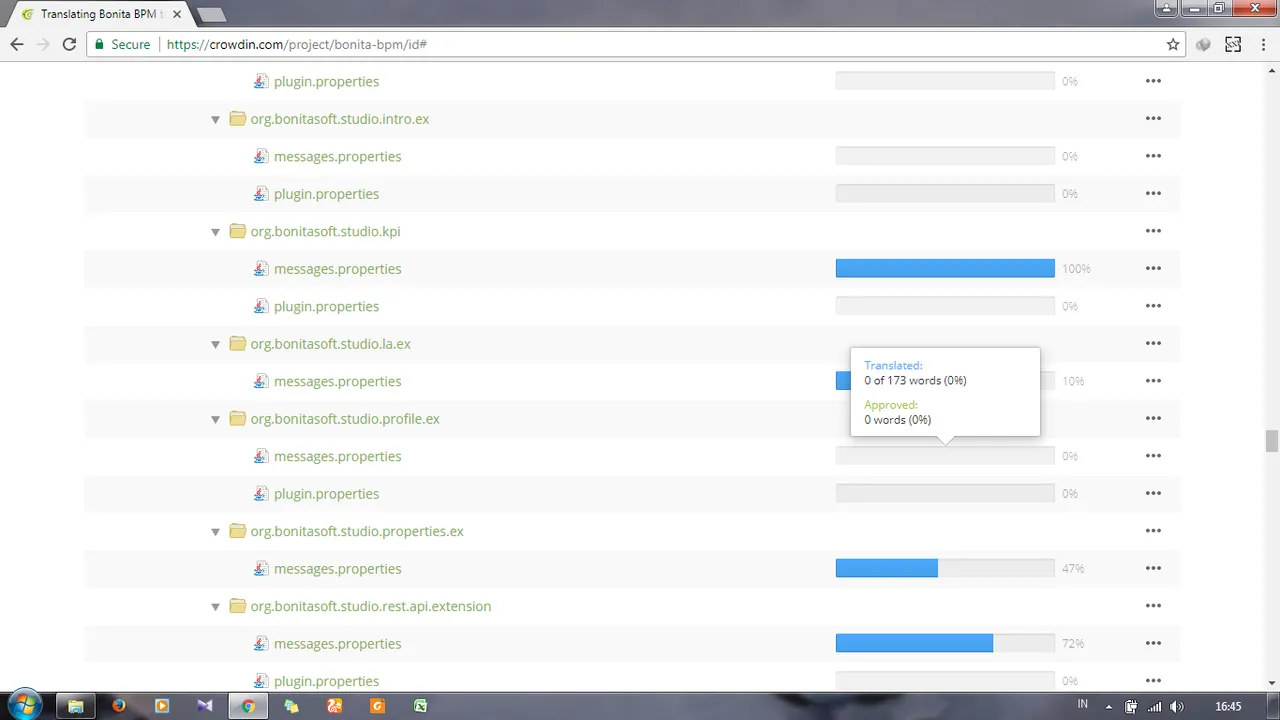Click the folder icon of org.bonitasoft.studio.kpi
This screenshot has width=1280, height=720.
(237, 231)
